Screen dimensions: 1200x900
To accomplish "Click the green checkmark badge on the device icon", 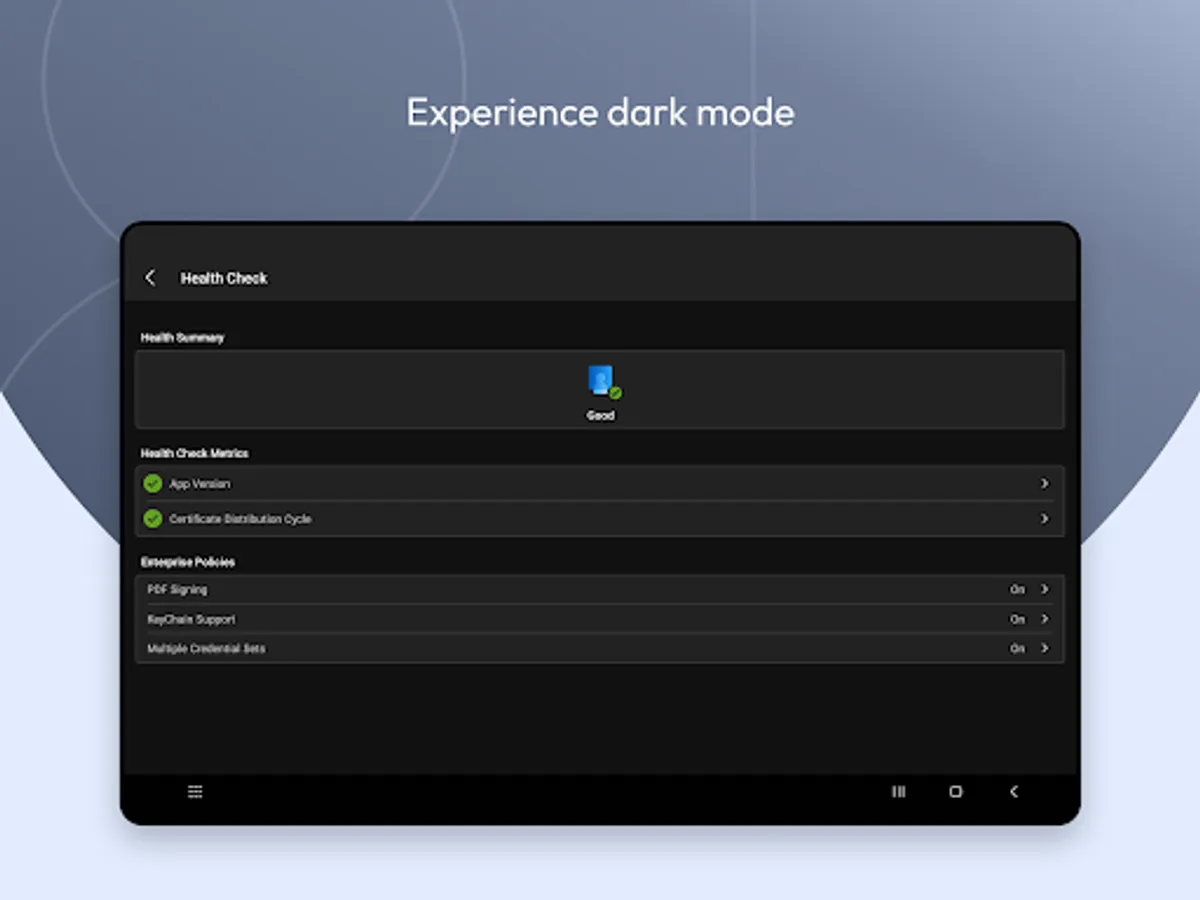I will click(x=614, y=392).
